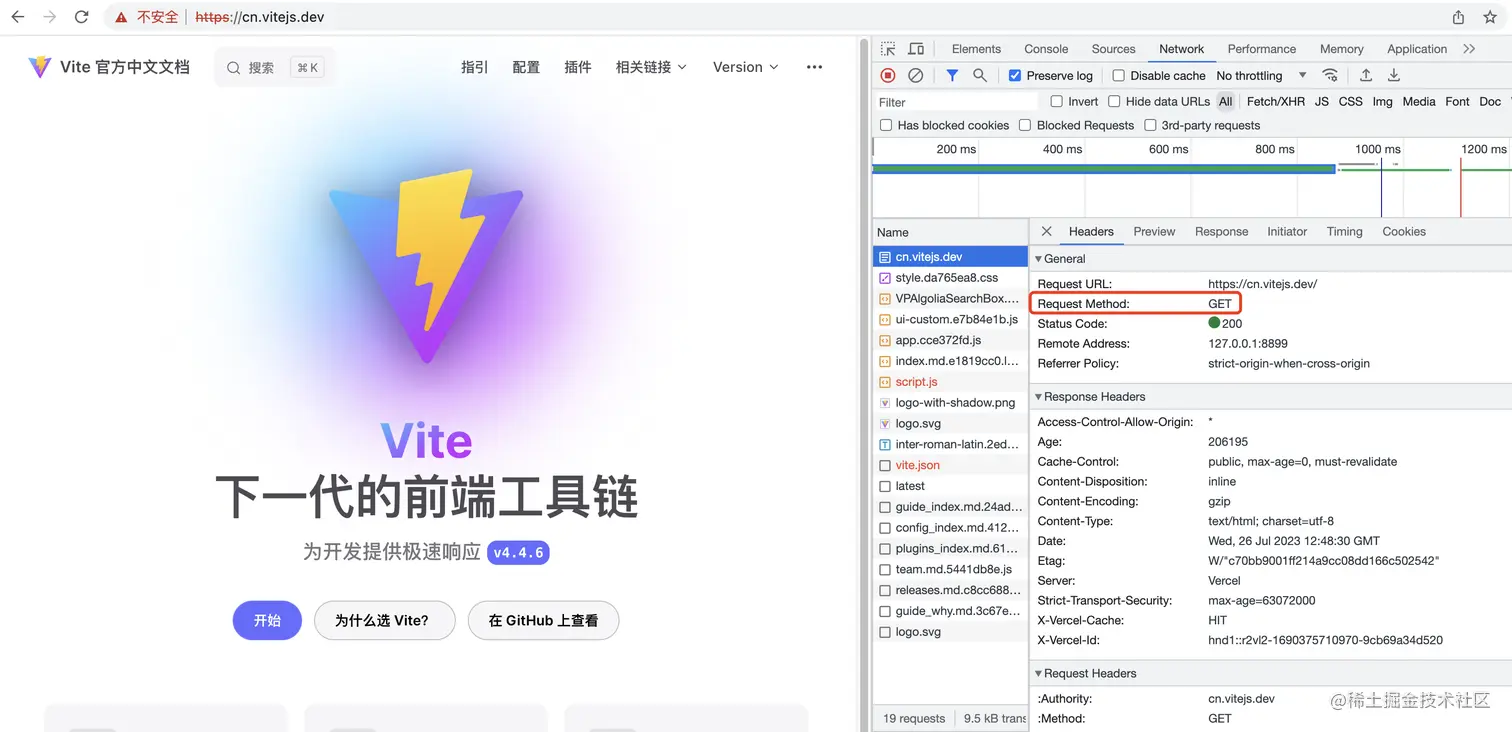Open the extra three-dots menu in navbar
The width and height of the screenshot is (1512, 732).
[814, 67]
